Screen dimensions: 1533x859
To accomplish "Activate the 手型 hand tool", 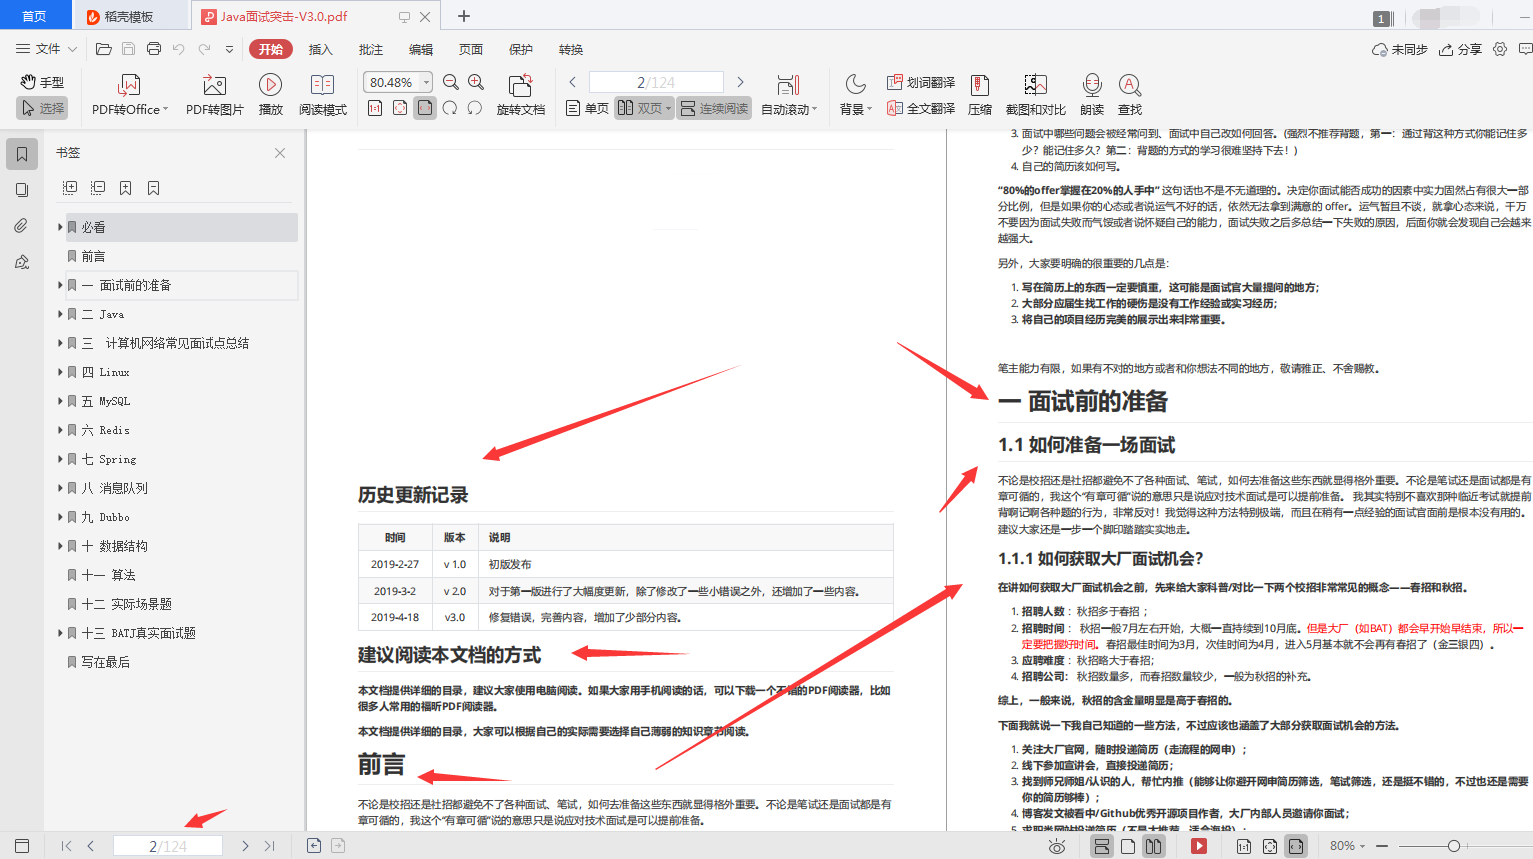I will (x=42, y=82).
